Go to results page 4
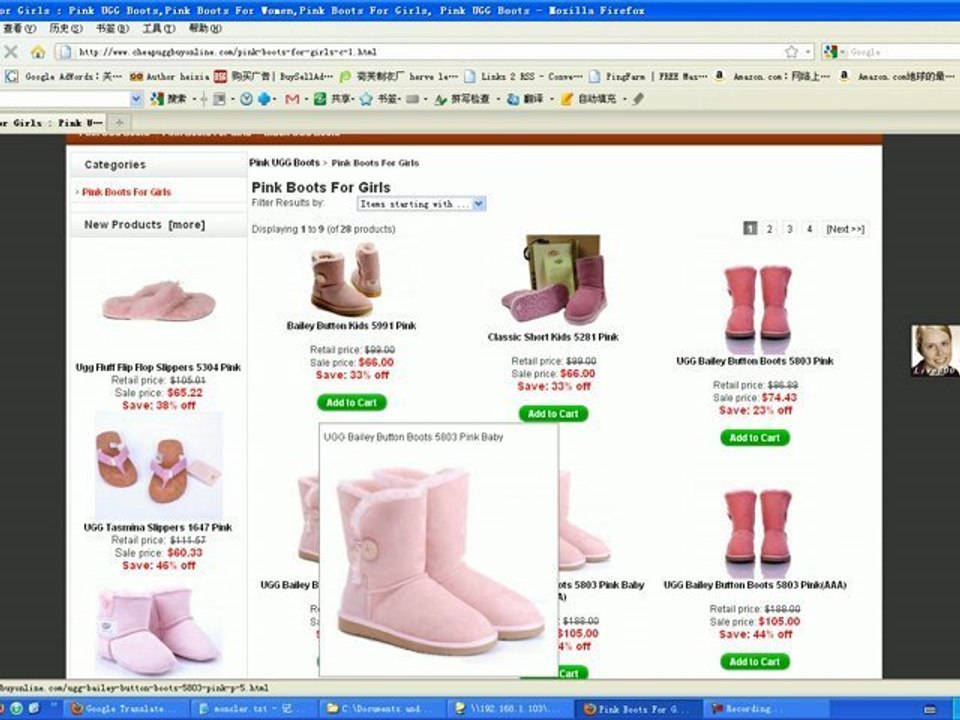This screenshot has width=960, height=720. pos(809,229)
